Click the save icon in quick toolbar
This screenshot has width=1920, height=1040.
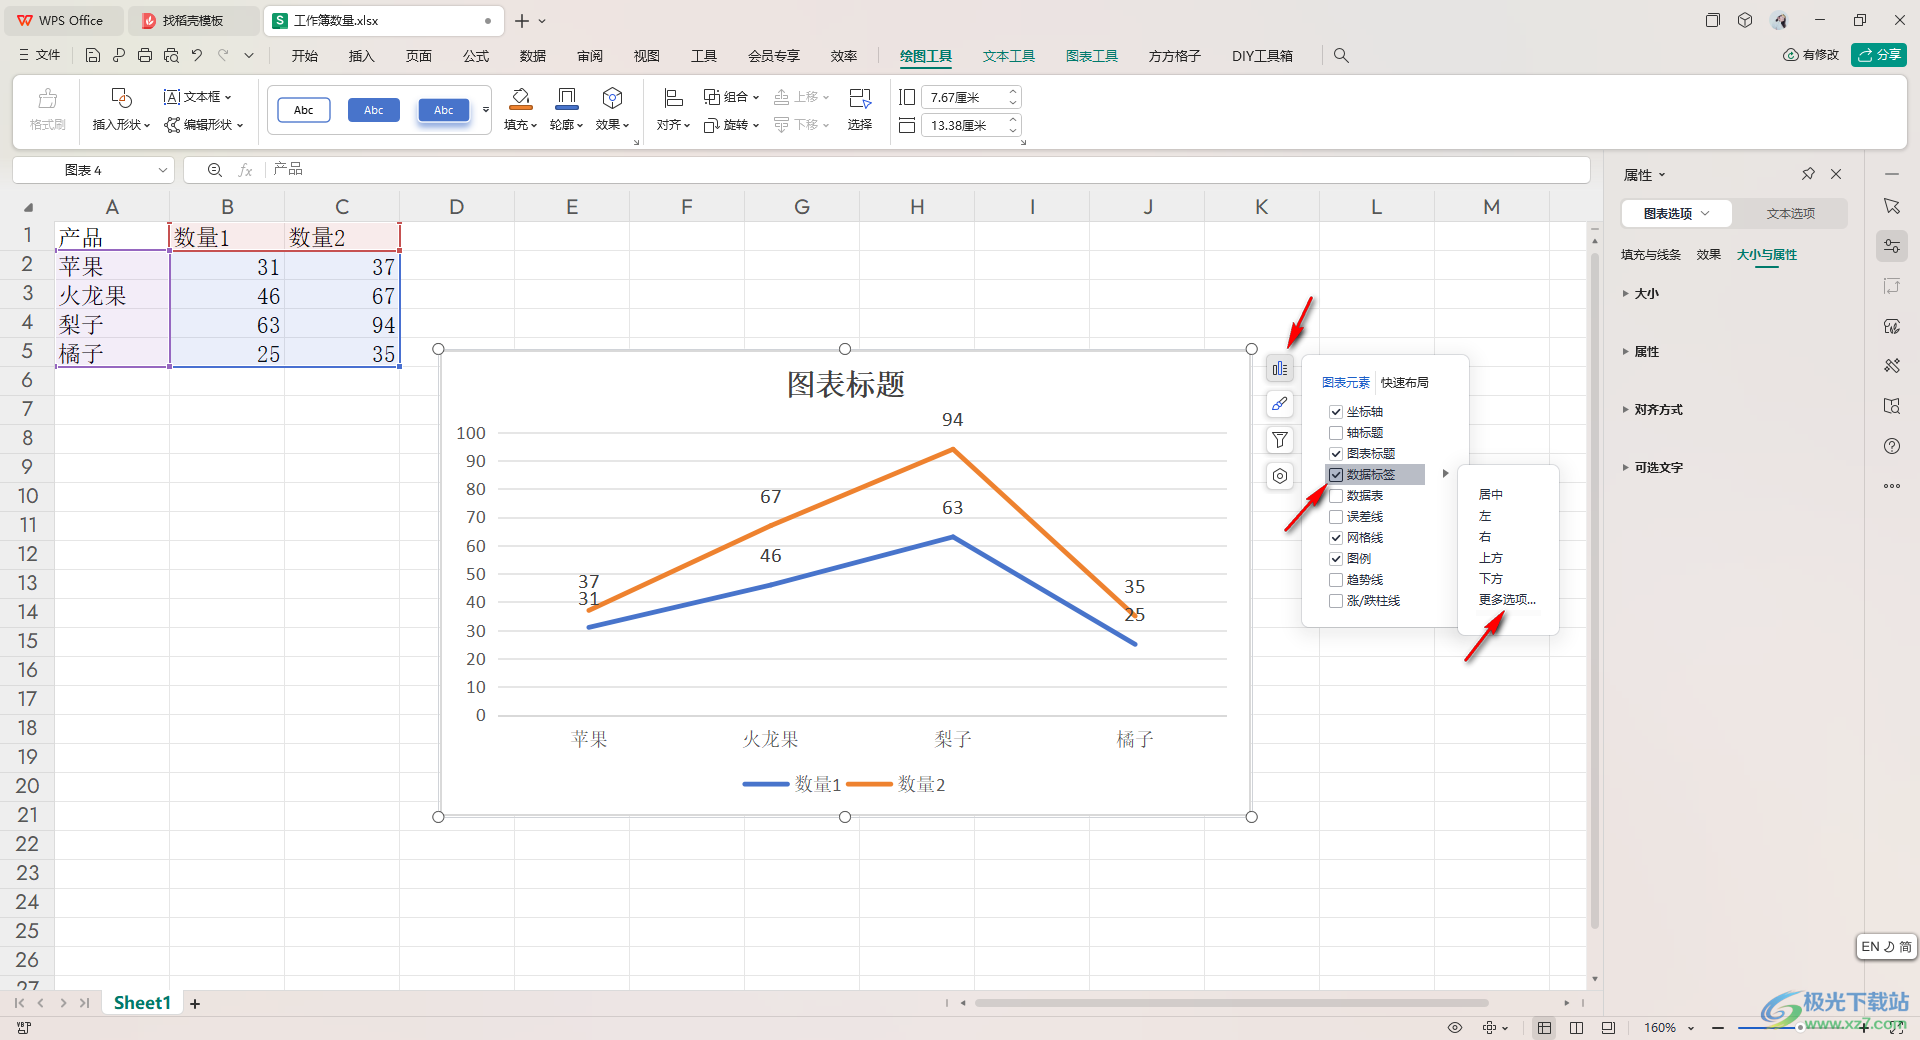(93, 56)
